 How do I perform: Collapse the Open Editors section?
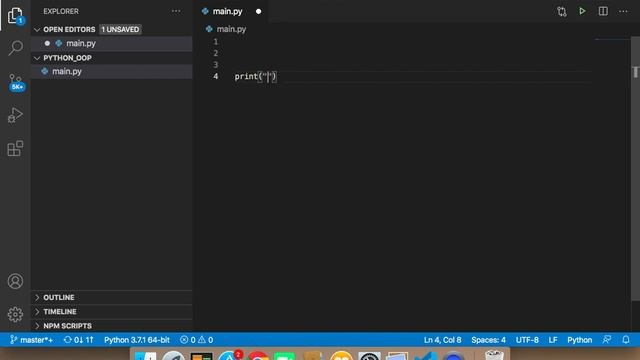pos(37,29)
